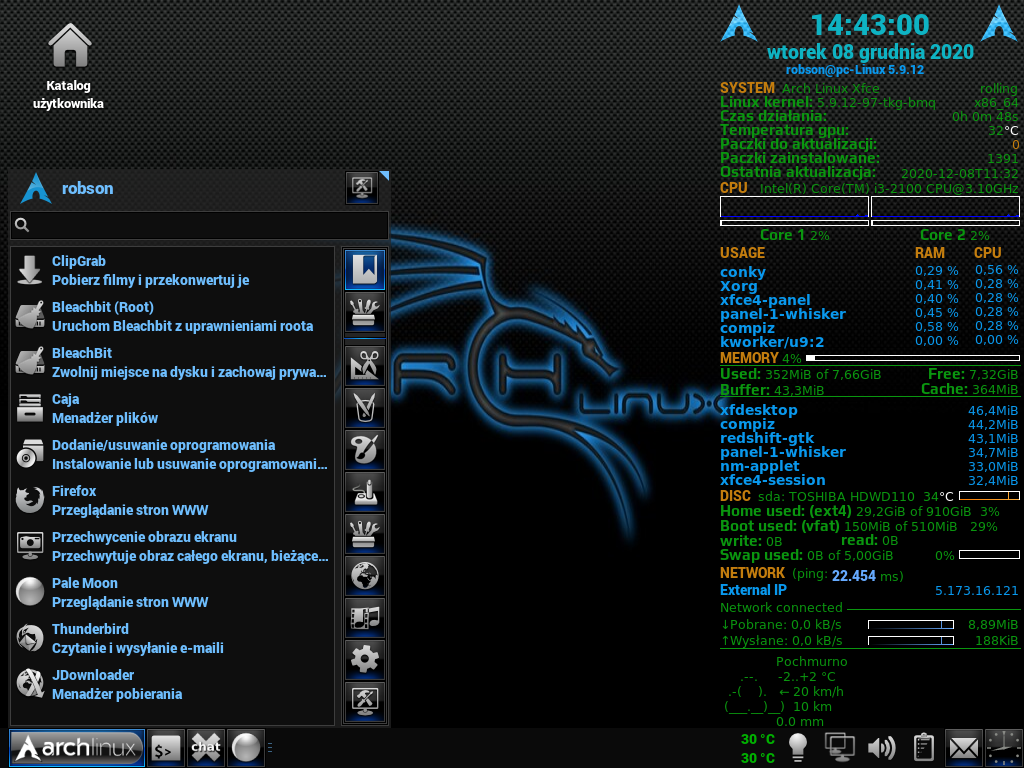Viewport: 1024px width, 768px height.
Task: Open the Graphics palette category
Action: (x=364, y=449)
